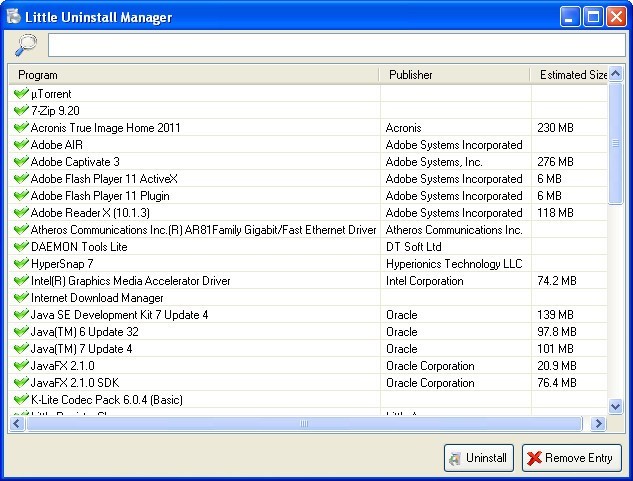The height and width of the screenshot is (481, 633).
Task: Click the 74.2 MB size cell
Action: (557, 281)
